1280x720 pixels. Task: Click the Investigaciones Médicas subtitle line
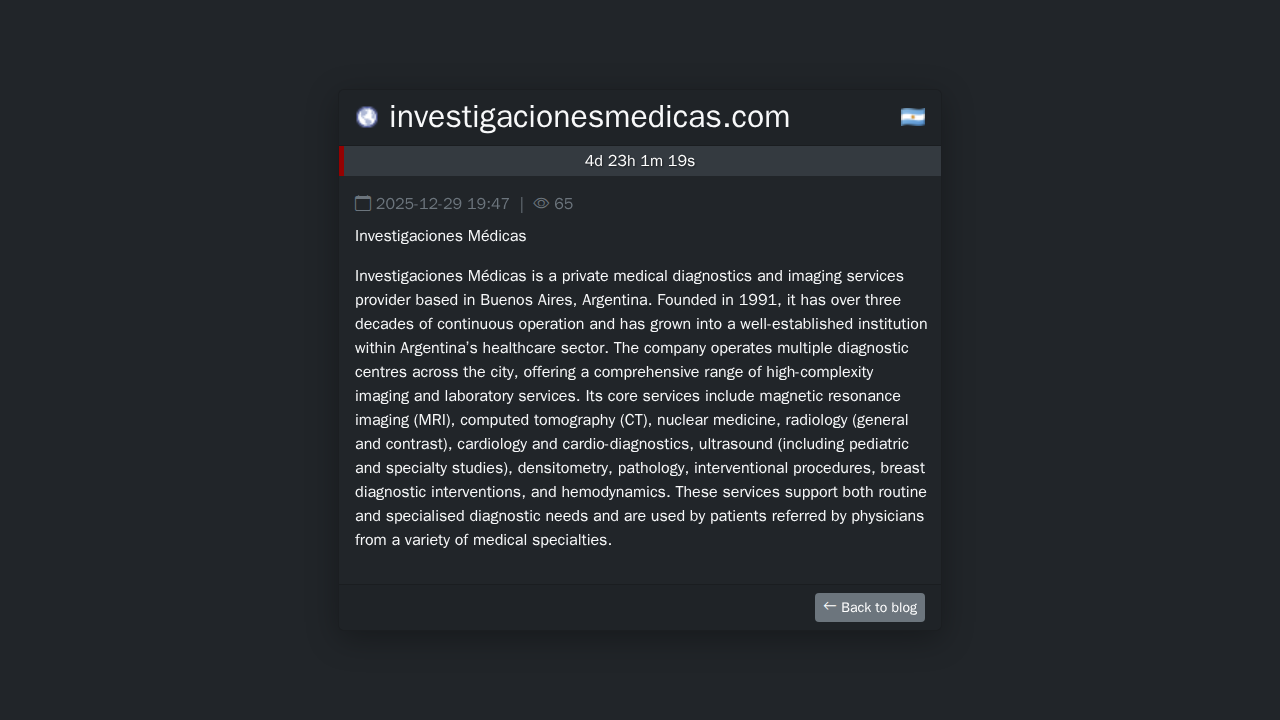[440, 236]
